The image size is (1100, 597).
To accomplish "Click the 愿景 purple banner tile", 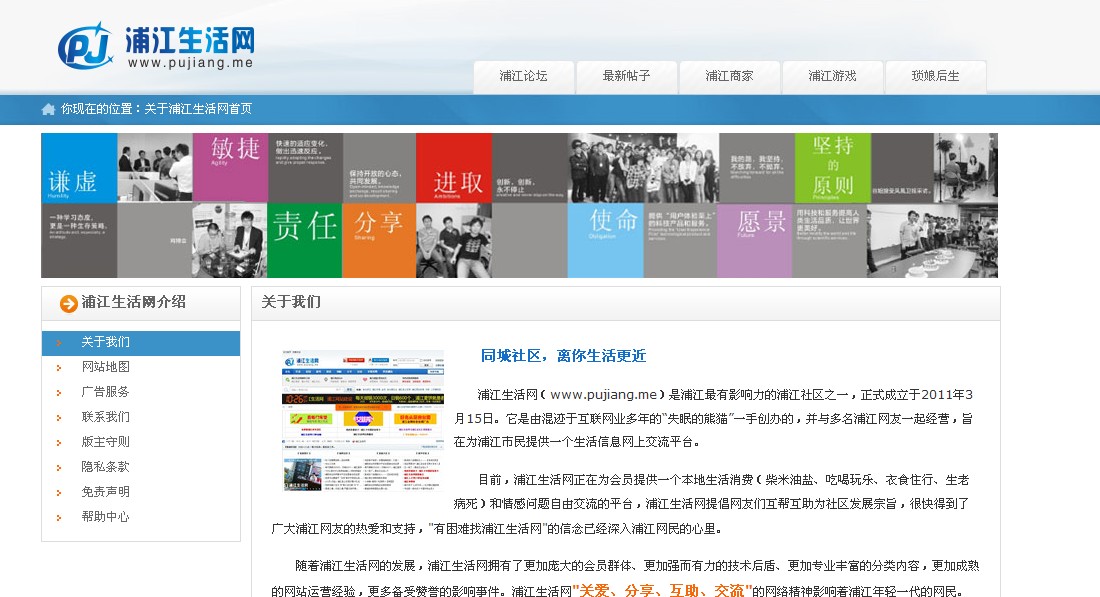I will tap(755, 241).
